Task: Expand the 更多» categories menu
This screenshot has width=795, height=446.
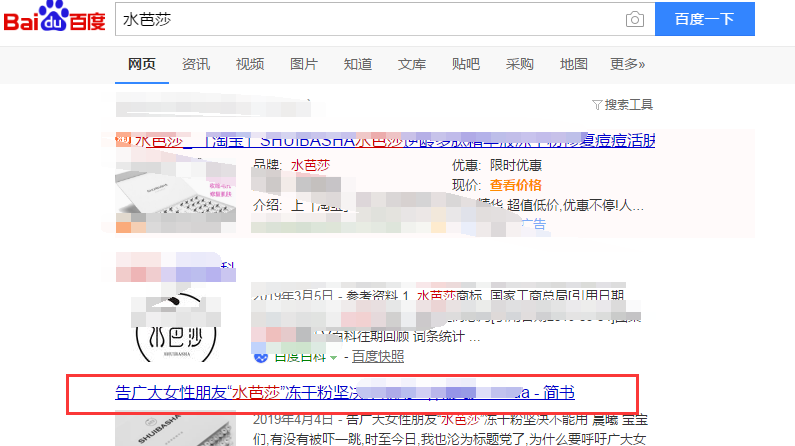Action: click(x=628, y=65)
